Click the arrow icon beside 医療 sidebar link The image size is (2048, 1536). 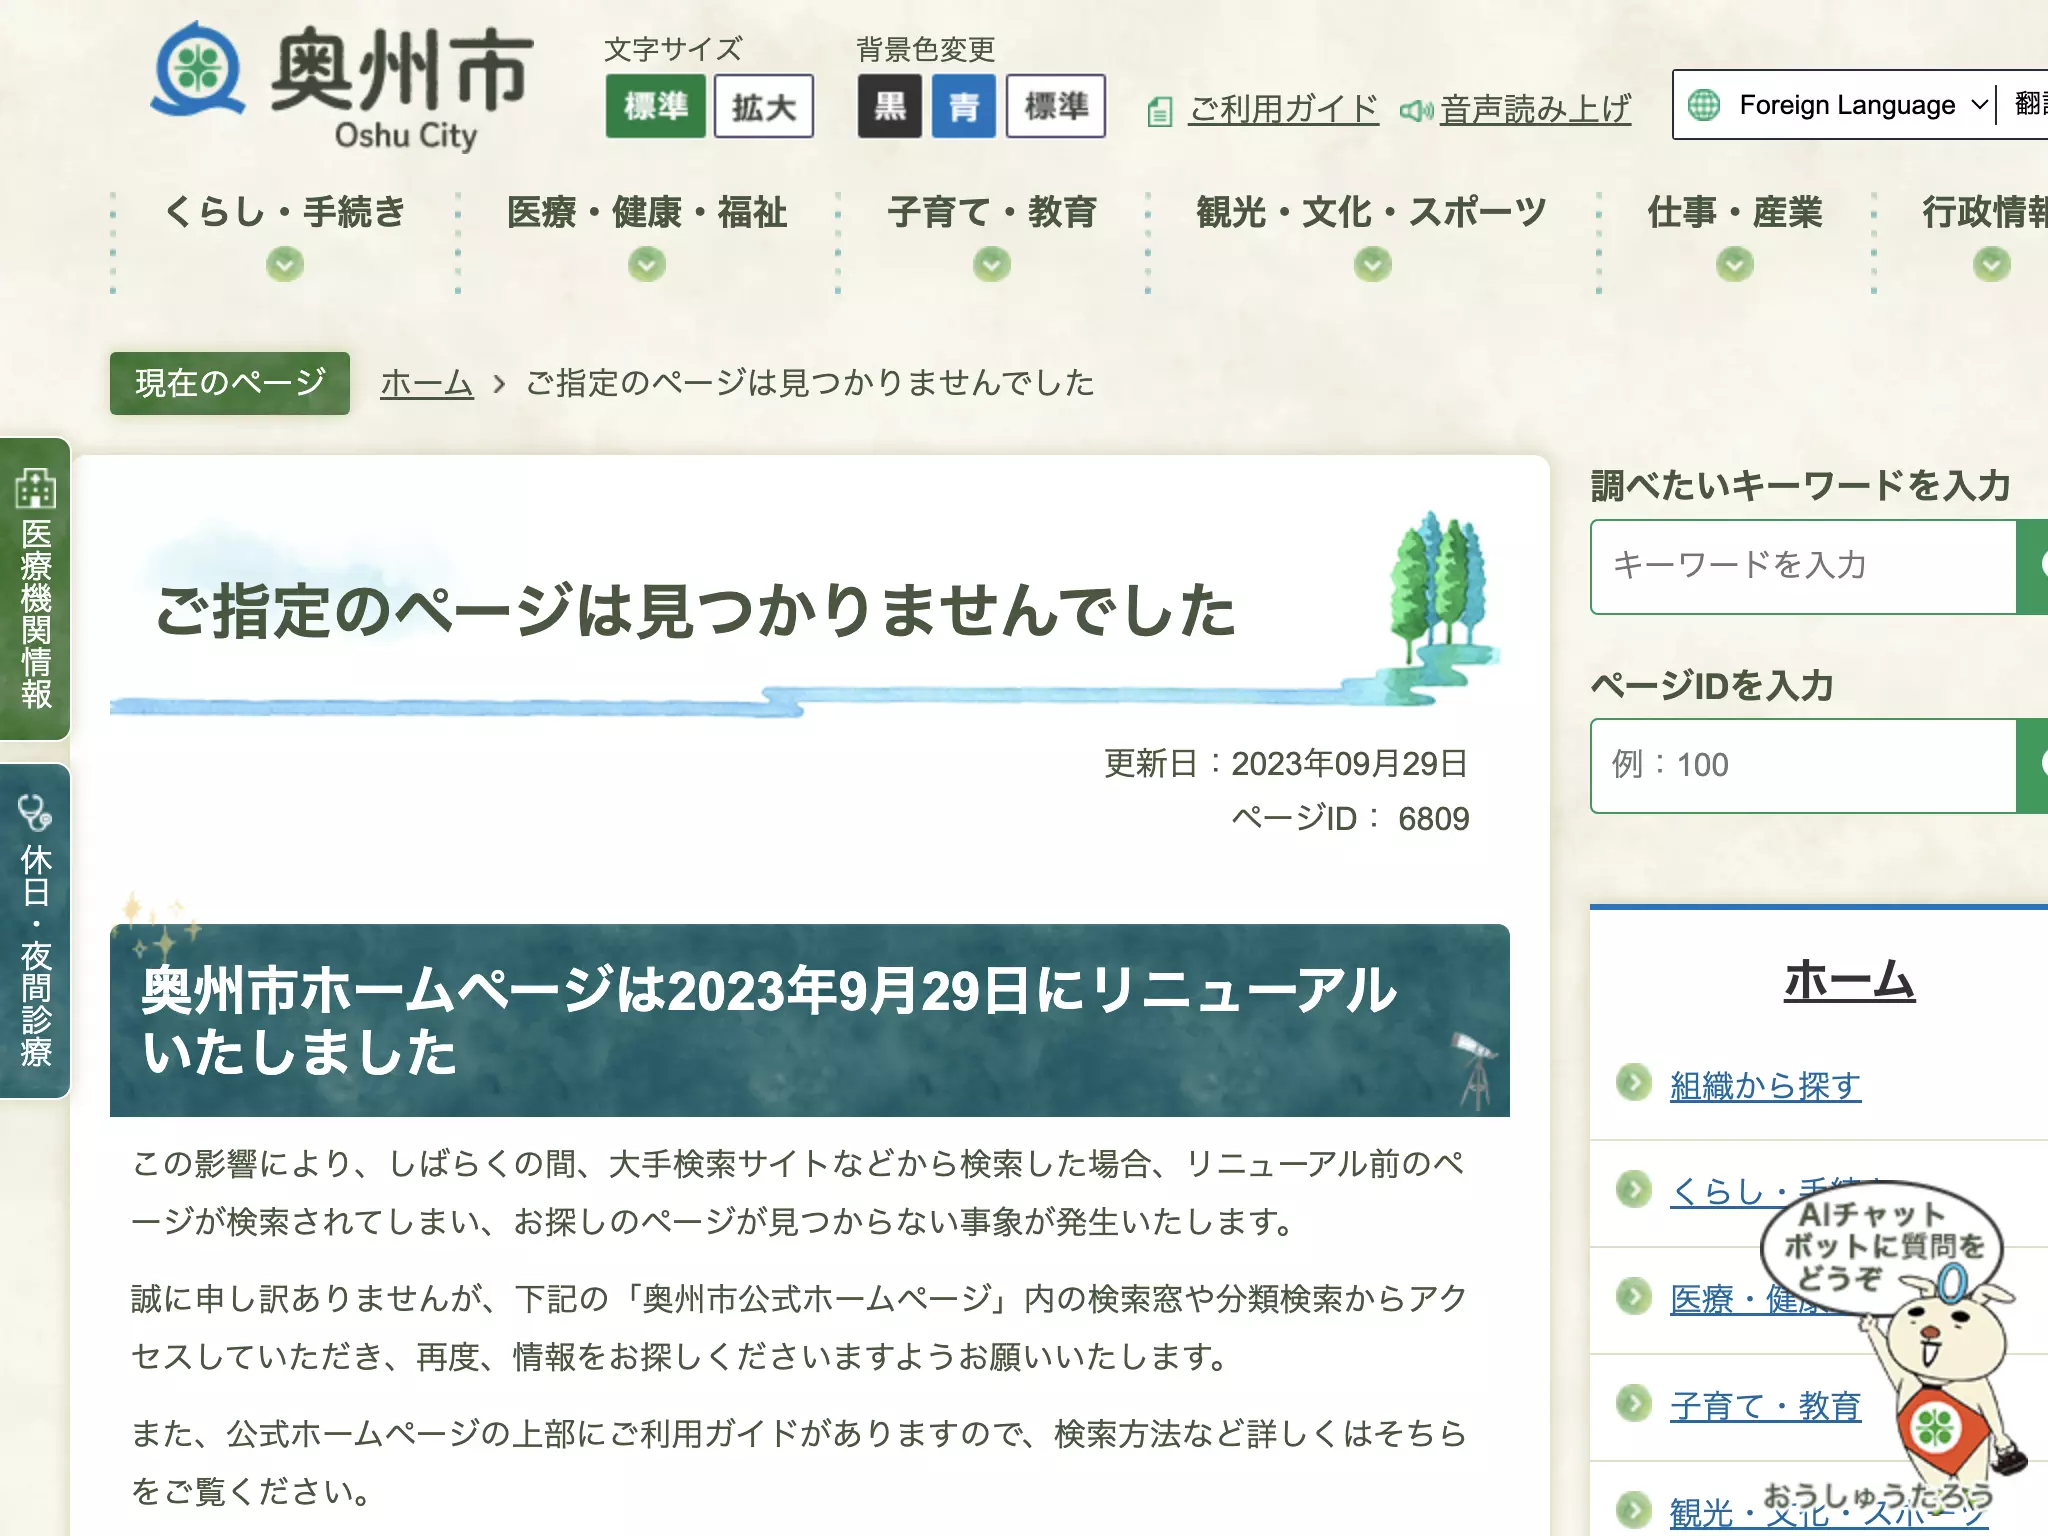pos(1634,1296)
